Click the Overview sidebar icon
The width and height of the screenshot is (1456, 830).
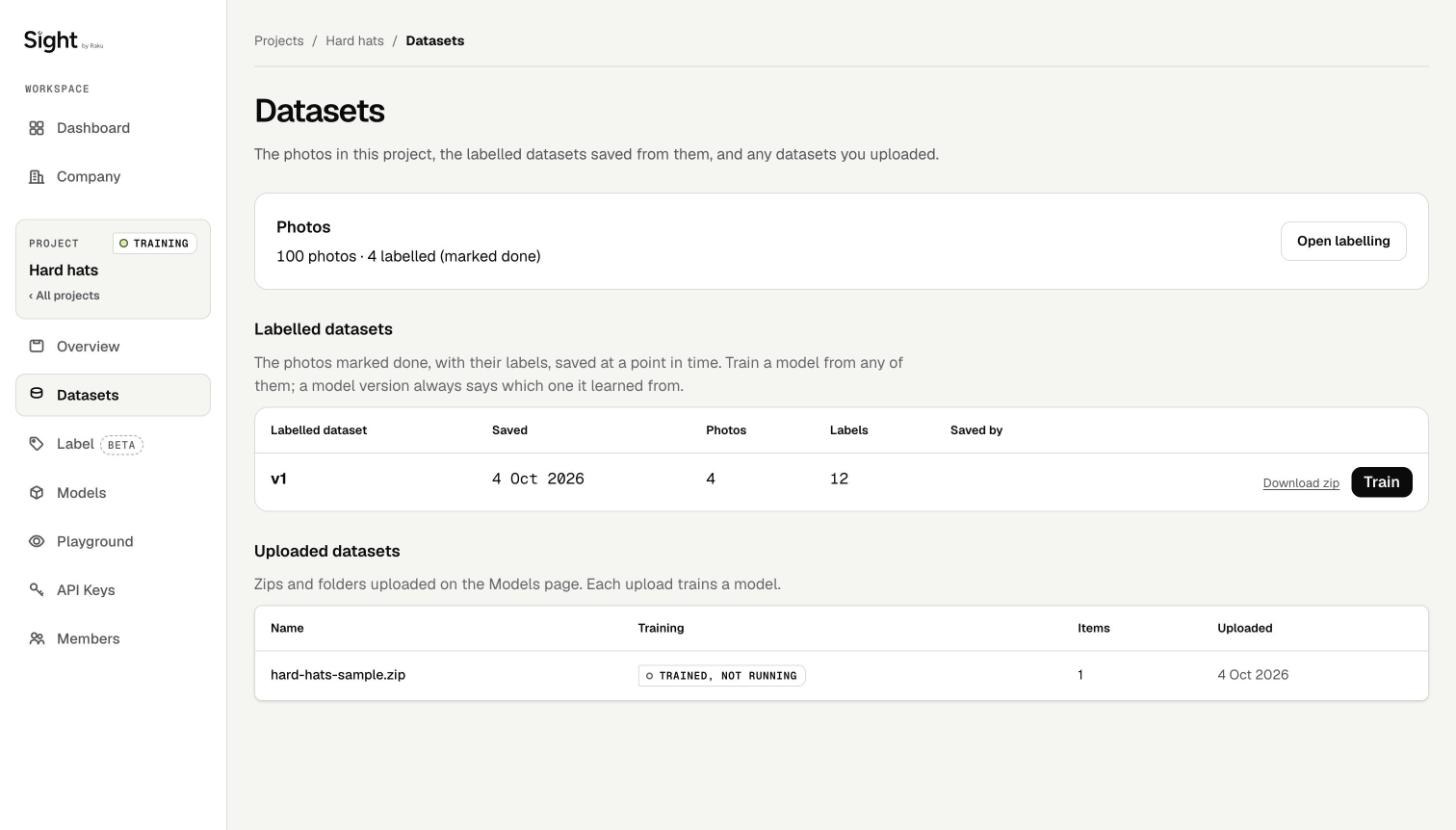pyautogui.click(x=36, y=347)
